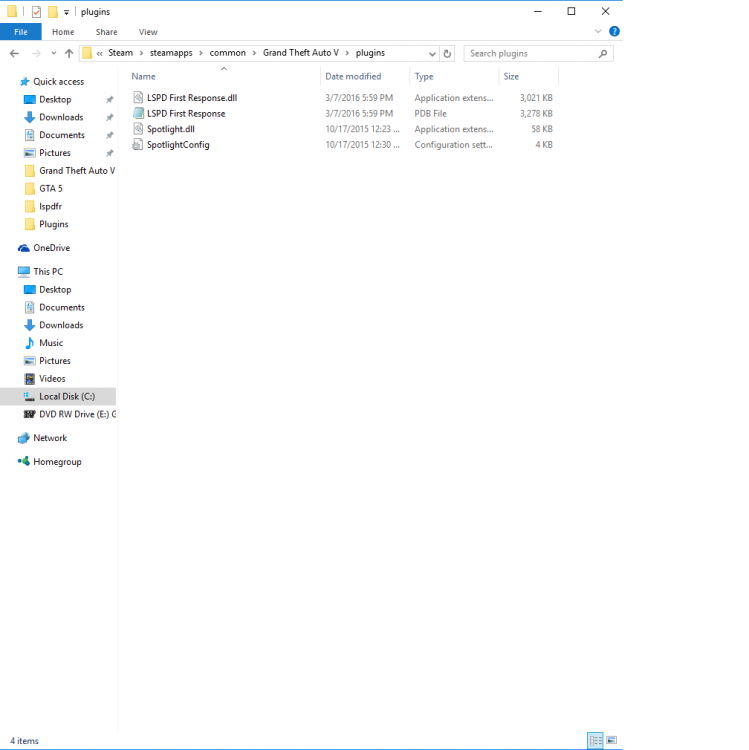Click the search magnifier icon
The image size is (749, 750).
pos(603,54)
